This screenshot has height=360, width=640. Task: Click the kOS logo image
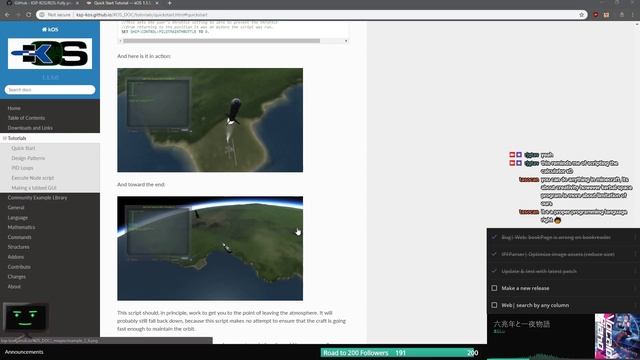coord(50,53)
